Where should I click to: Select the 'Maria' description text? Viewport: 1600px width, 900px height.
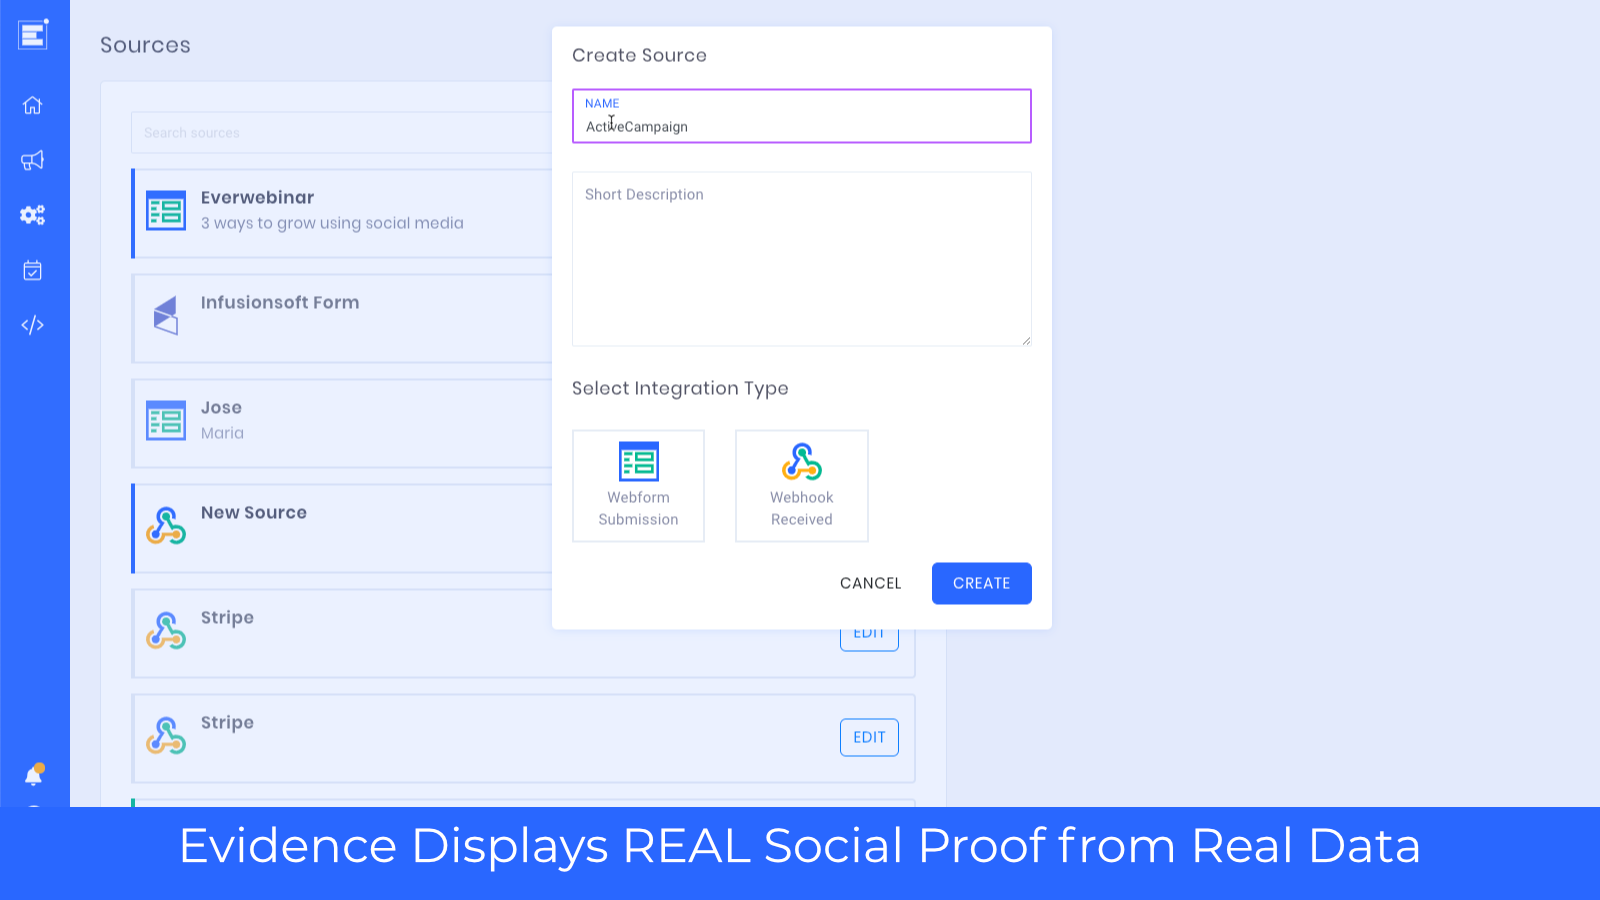[x=222, y=433]
